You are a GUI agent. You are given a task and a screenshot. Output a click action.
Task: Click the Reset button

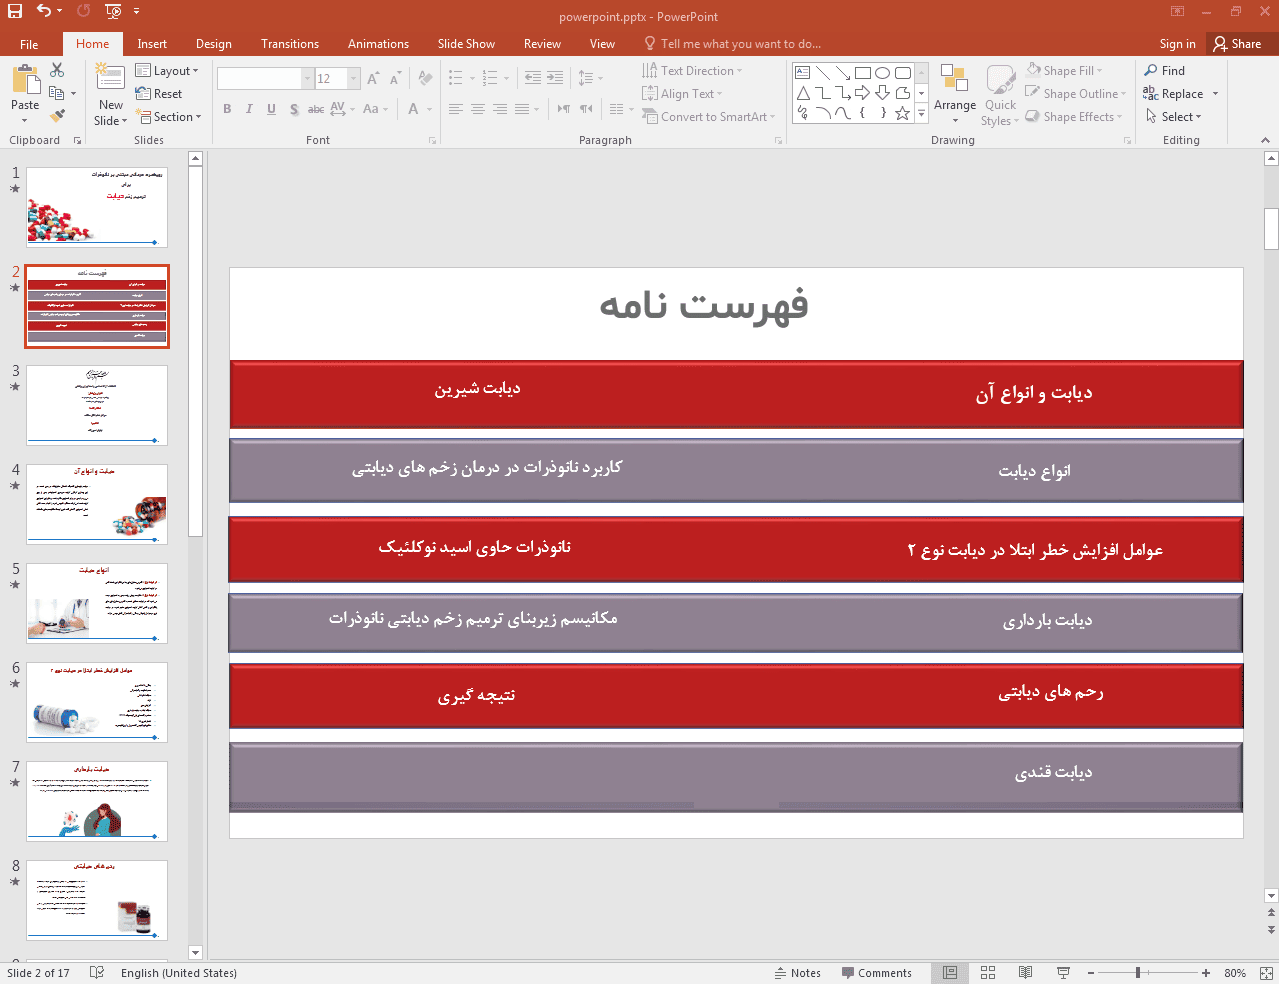pyautogui.click(x=159, y=93)
